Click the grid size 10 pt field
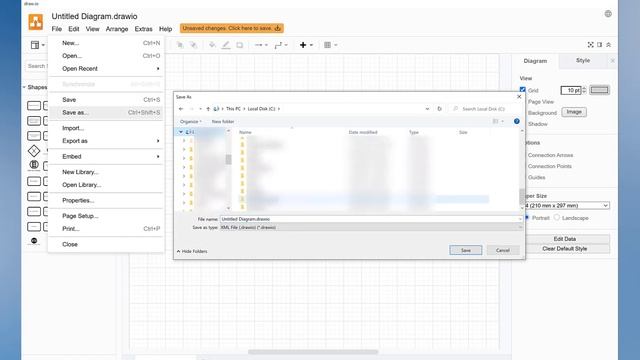The height and width of the screenshot is (360, 640). [x=571, y=90]
